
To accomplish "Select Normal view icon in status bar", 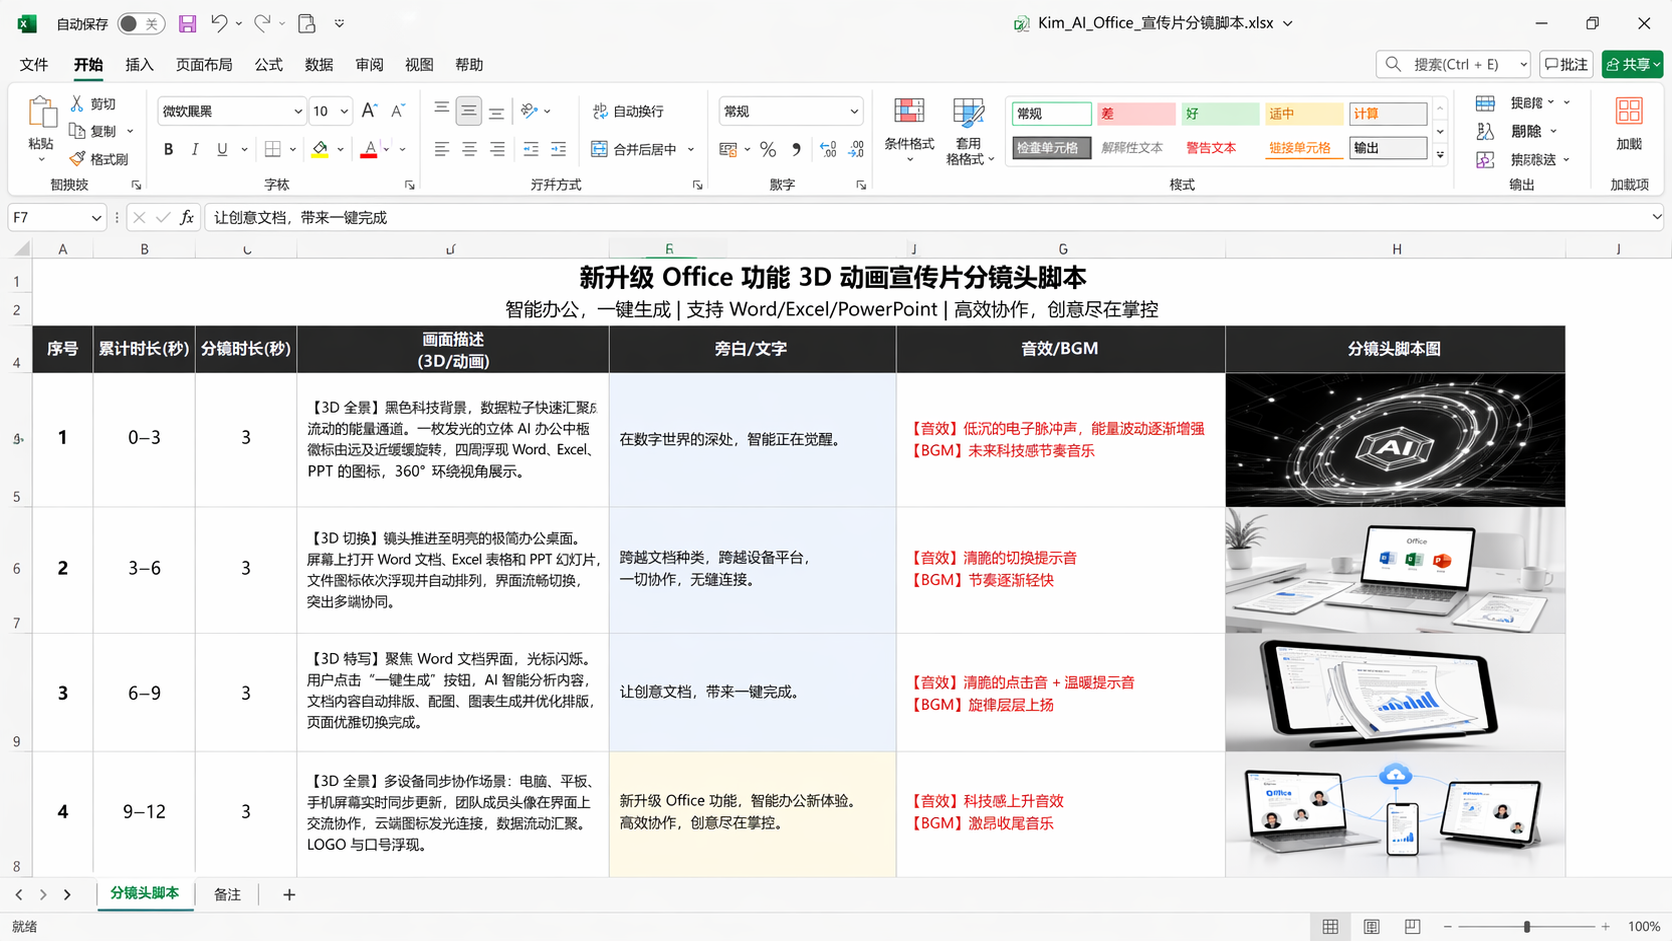I will point(1330,927).
